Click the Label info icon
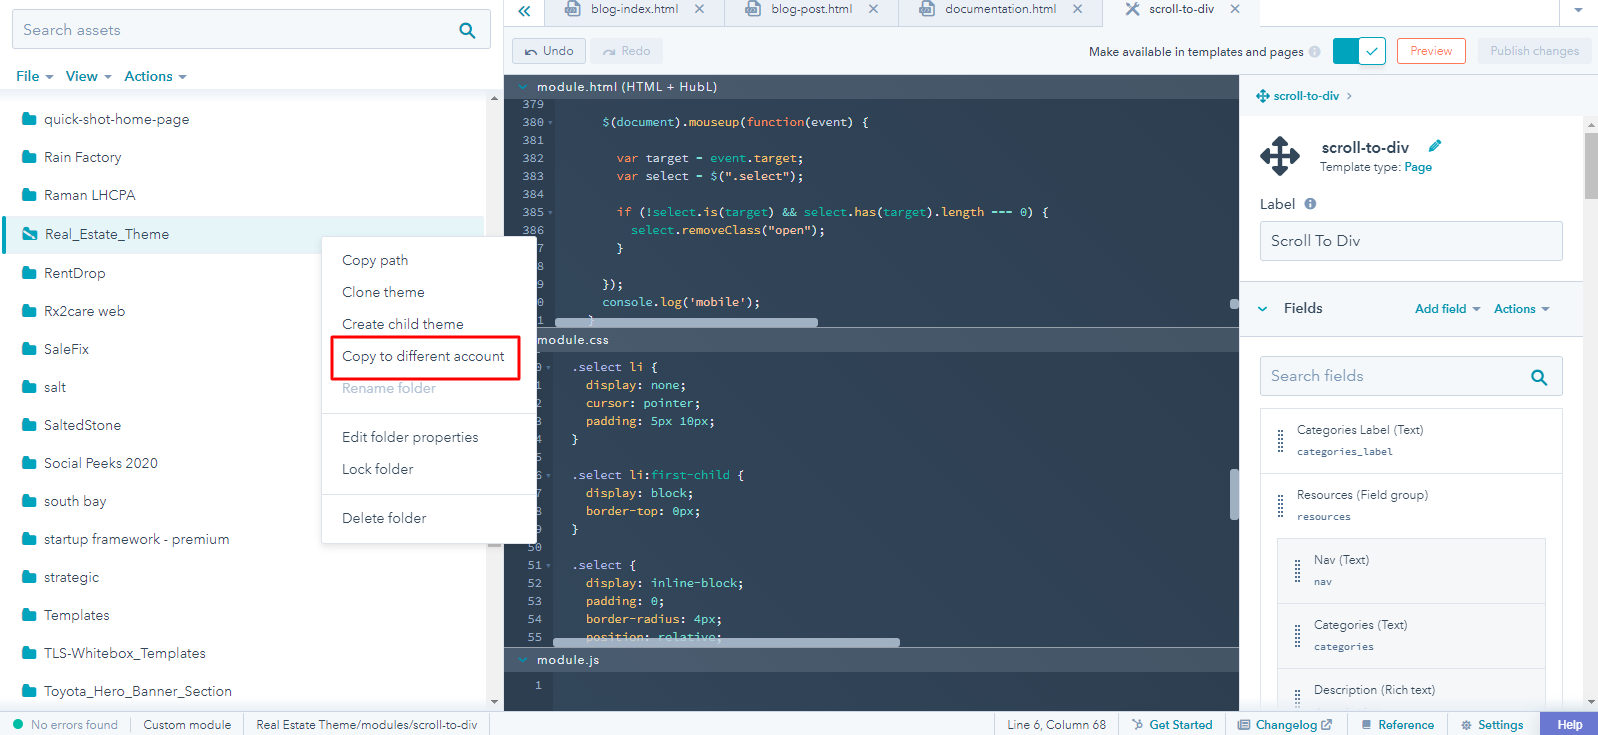 pyautogui.click(x=1310, y=204)
